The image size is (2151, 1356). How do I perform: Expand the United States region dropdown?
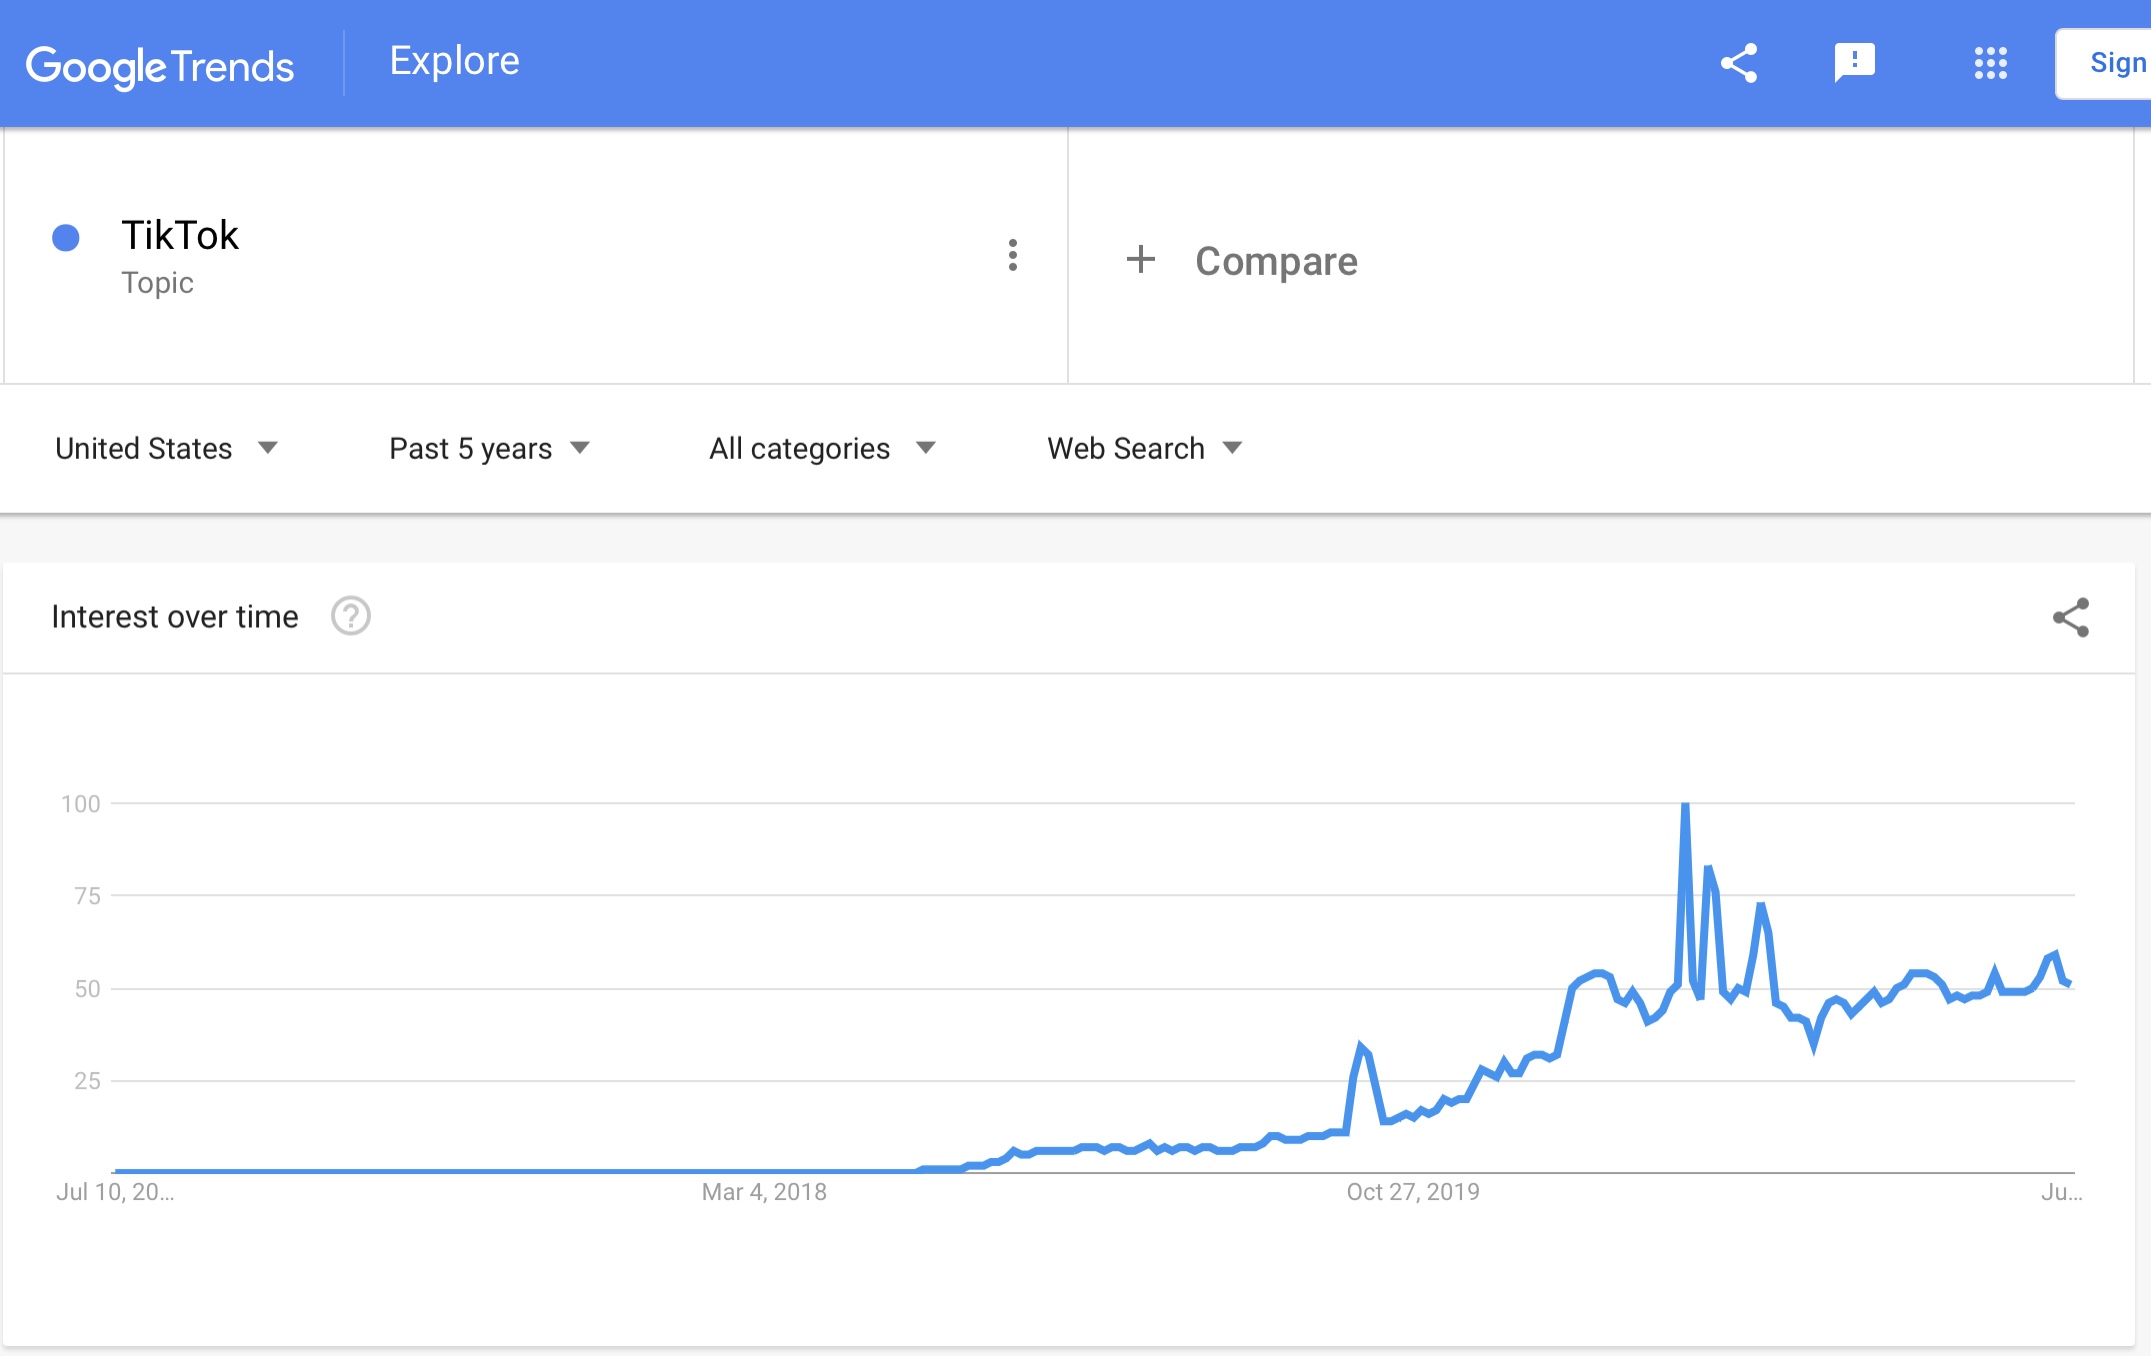click(166, 448)
